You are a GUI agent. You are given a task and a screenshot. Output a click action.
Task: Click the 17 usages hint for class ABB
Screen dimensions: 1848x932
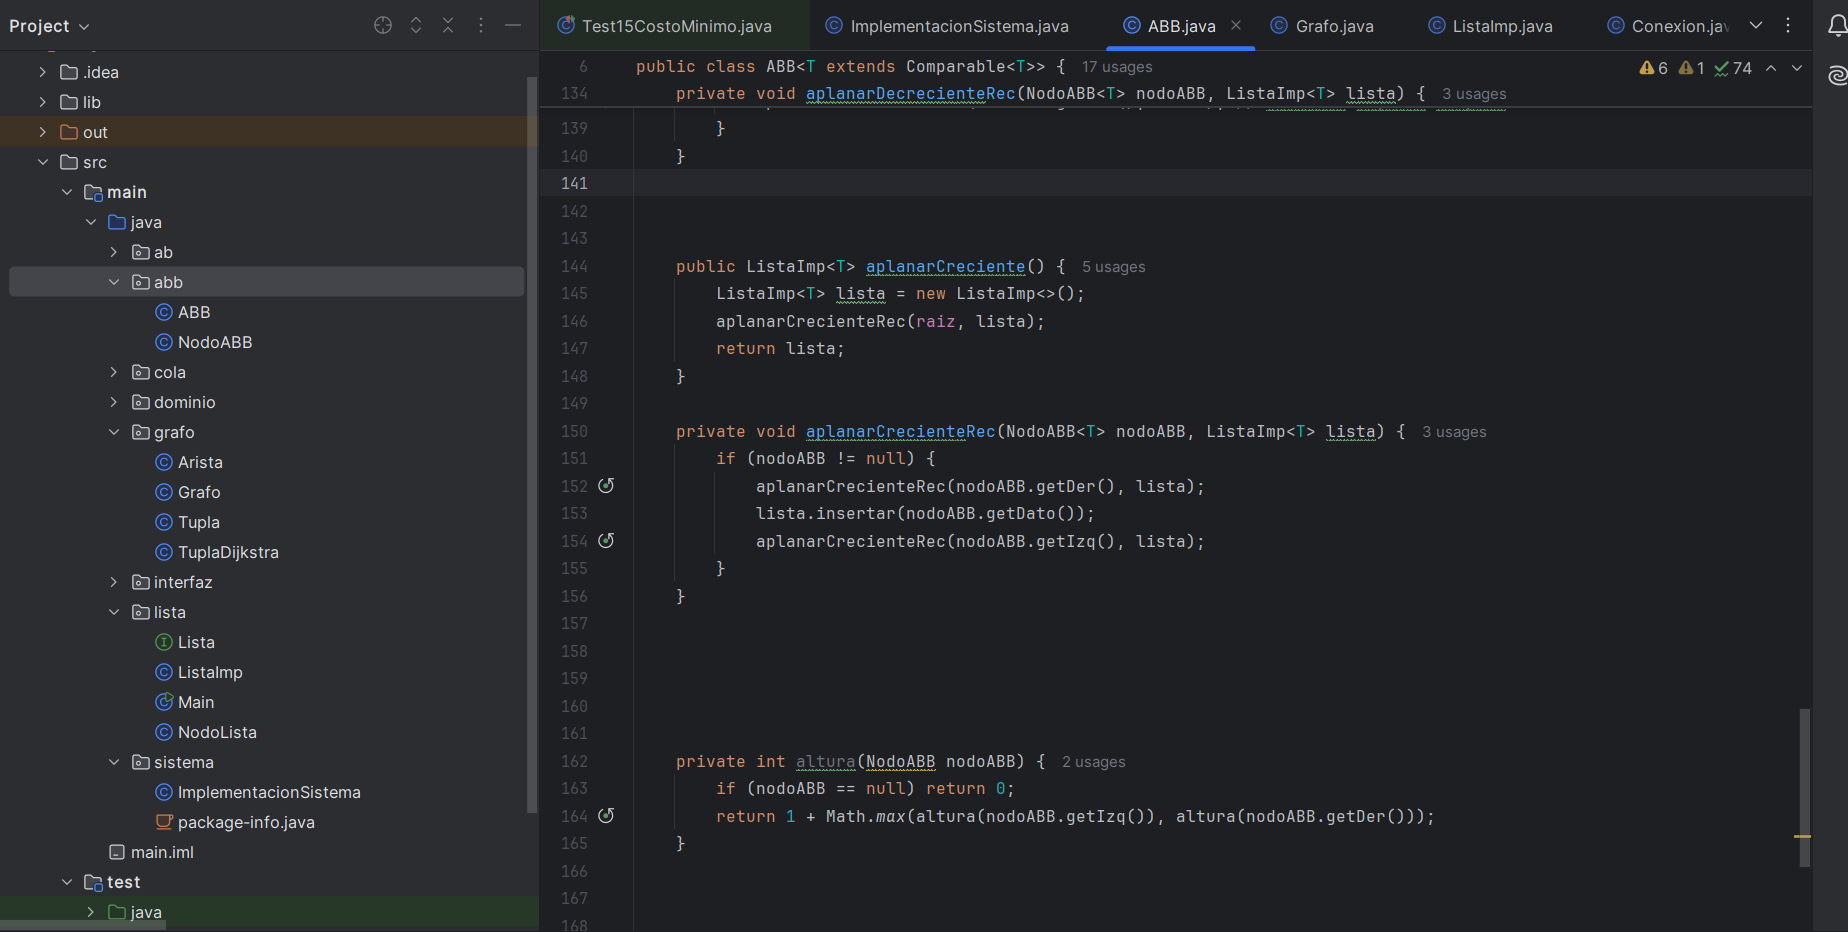pyautogui.click(x=1117, y=67)
